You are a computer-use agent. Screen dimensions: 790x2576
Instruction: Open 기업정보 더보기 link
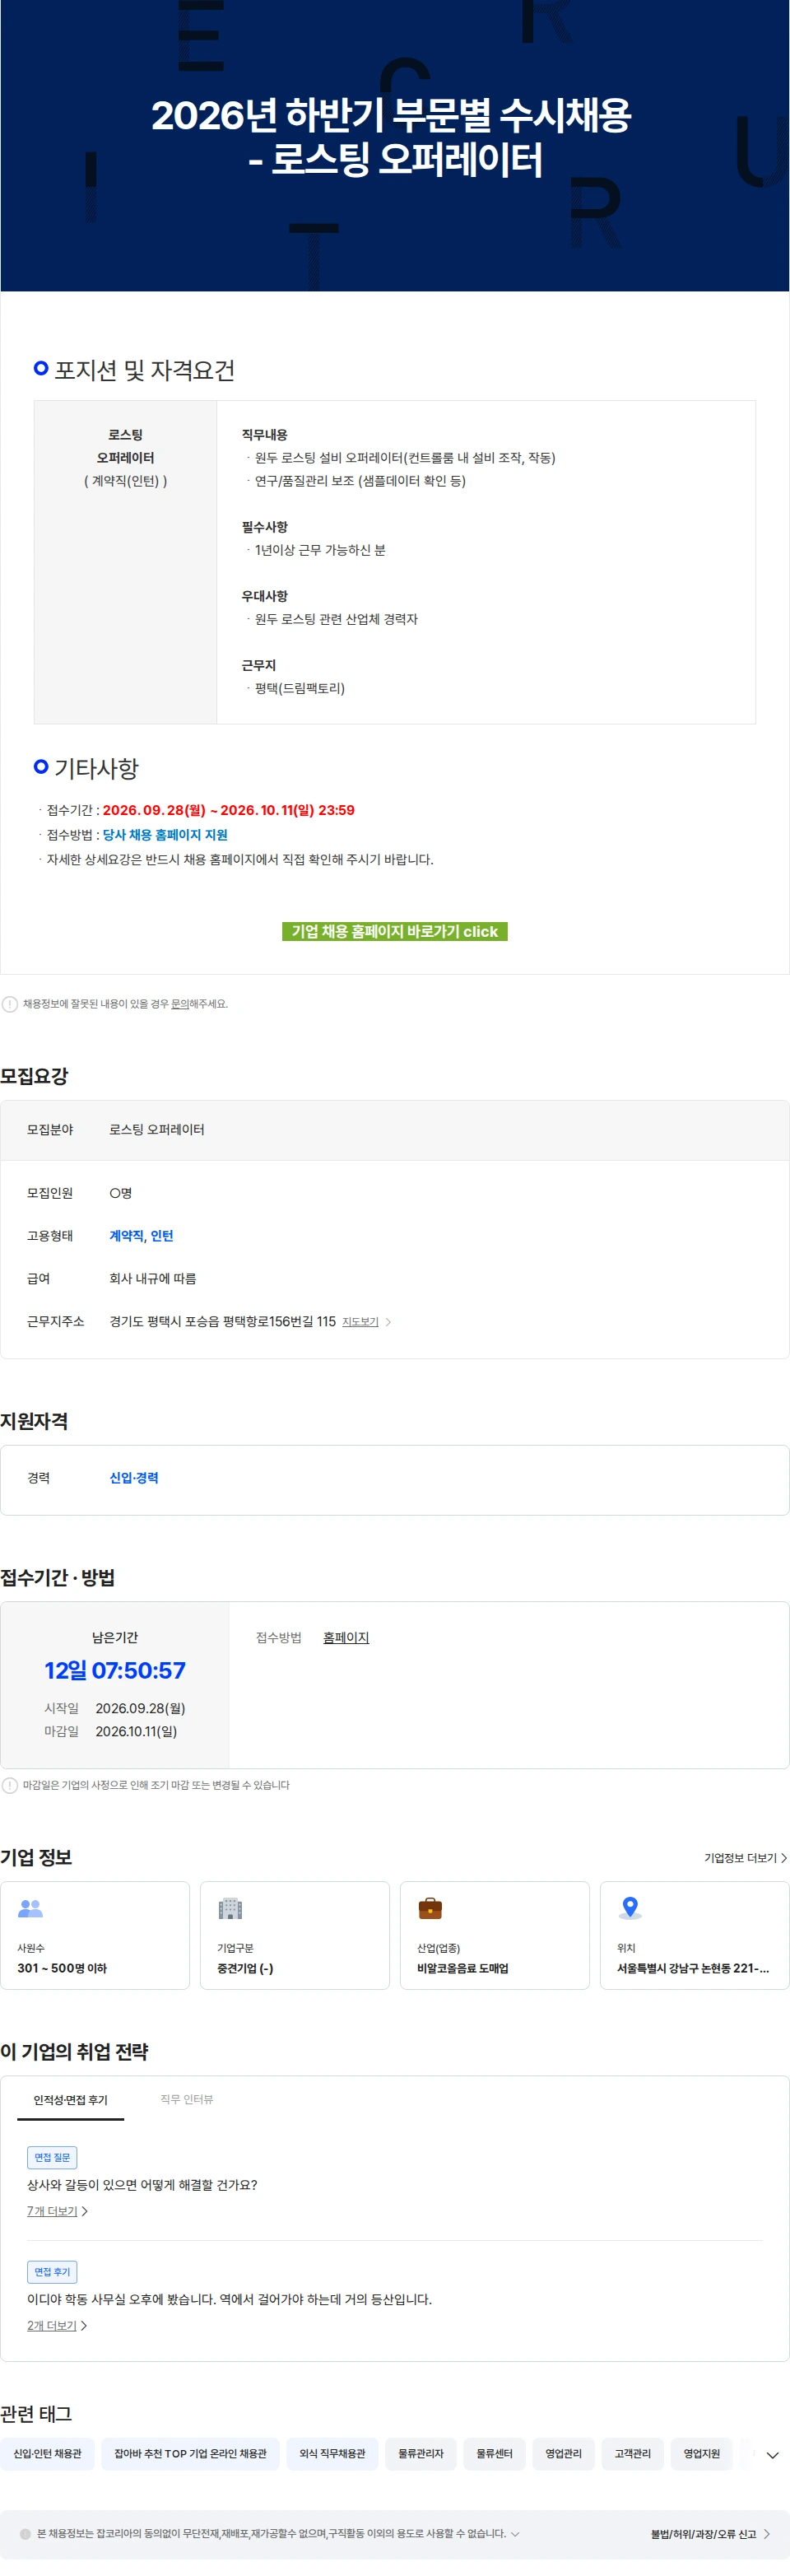coord(740,1858)
